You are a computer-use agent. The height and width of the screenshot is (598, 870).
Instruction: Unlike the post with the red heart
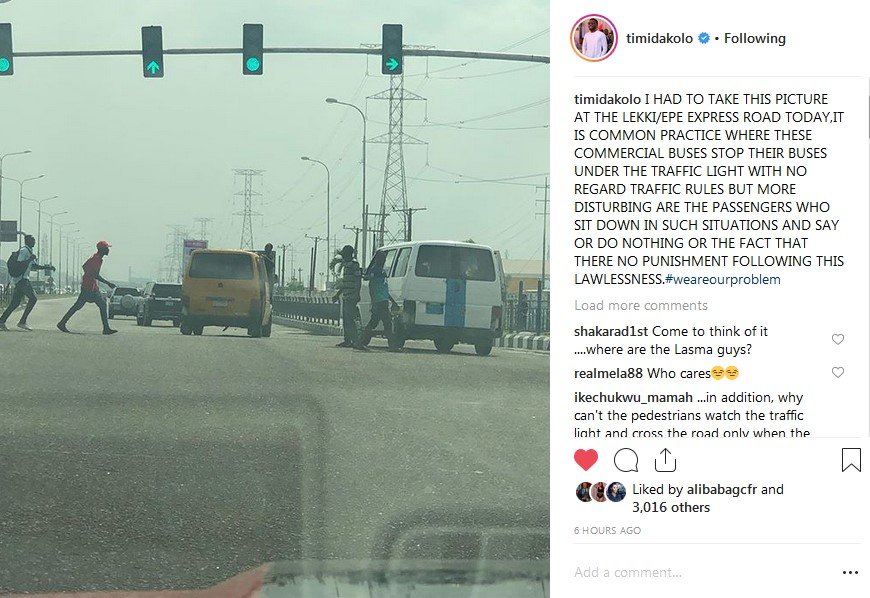pyautogui.click(x=585, y=460)
